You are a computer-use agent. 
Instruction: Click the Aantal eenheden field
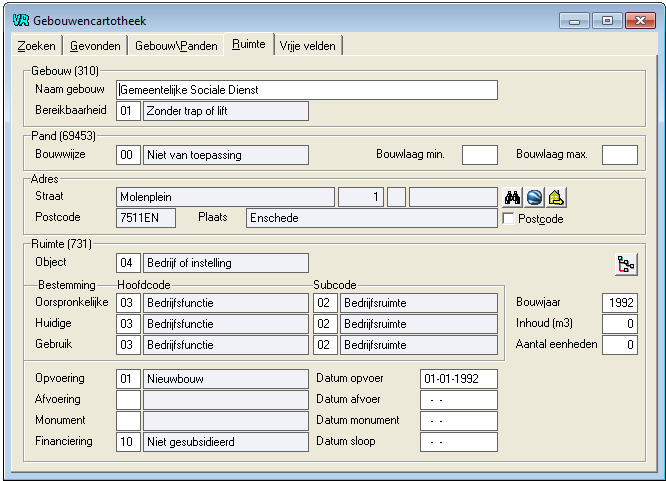[x=620, y=345]
